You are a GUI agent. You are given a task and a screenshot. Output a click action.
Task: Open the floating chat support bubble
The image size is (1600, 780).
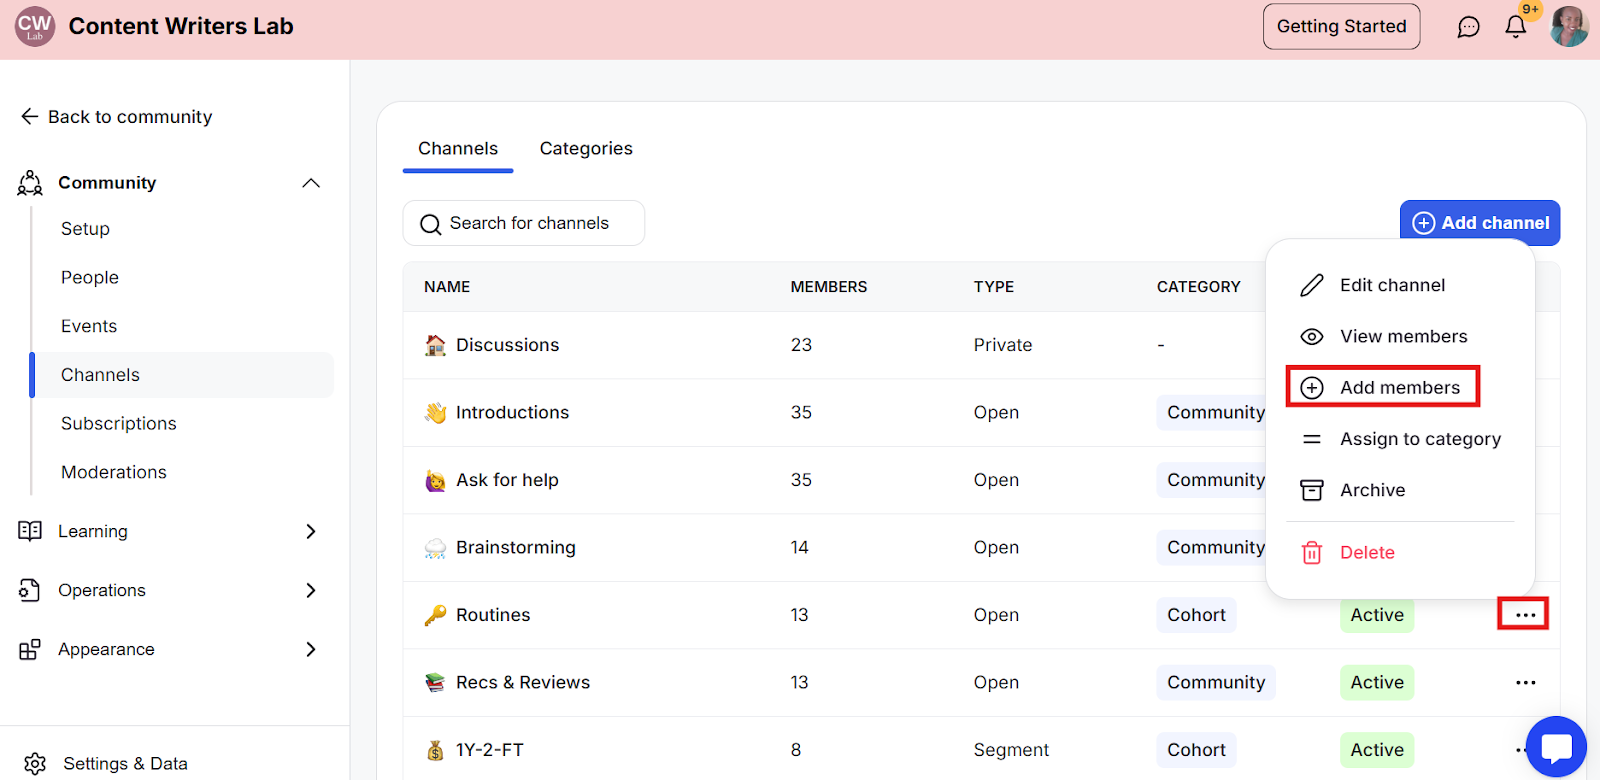[x=1556, y=747]
